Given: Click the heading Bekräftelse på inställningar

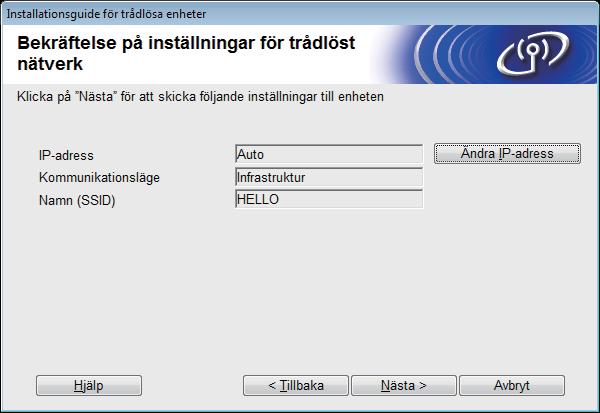Looking at the screenshot, I should tap(186, 53).
